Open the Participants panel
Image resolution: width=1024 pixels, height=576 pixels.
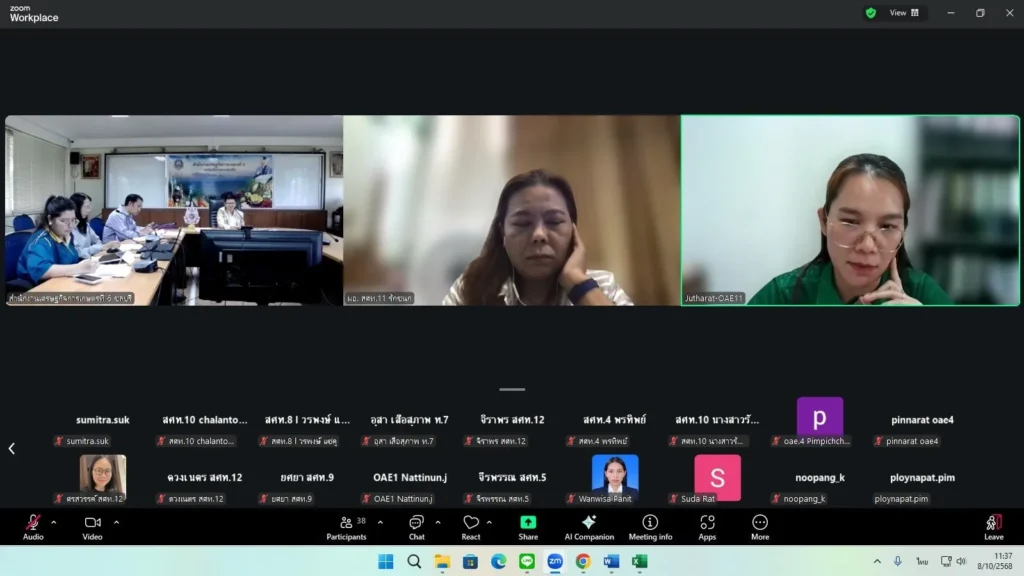[x=346, y=526]
